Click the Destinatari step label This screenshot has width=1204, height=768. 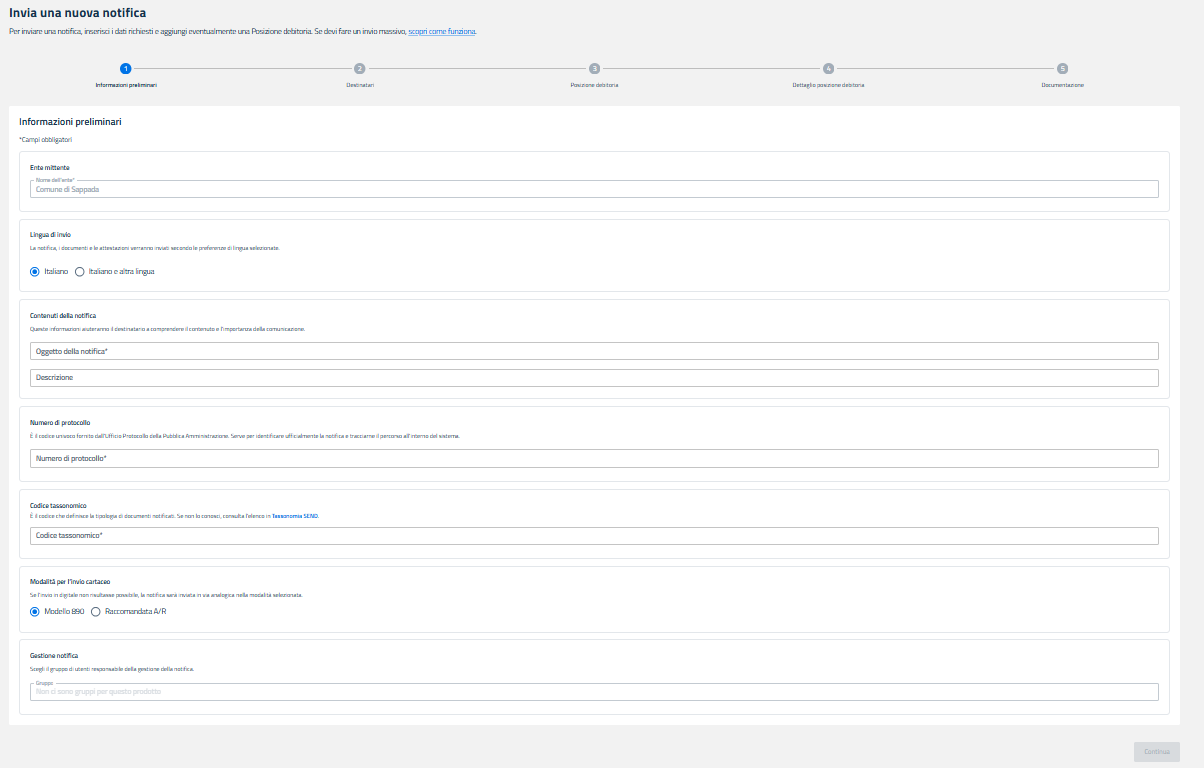tap(359, 85)
